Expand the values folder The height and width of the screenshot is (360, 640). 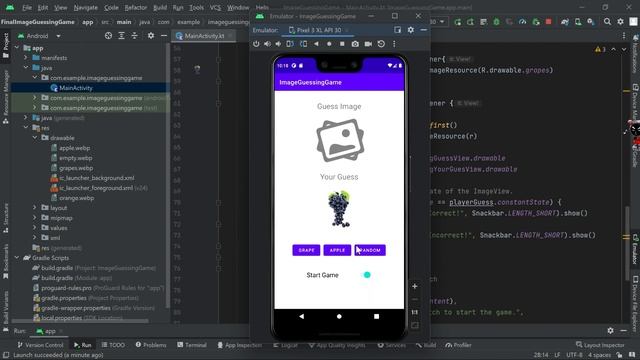pyautogui.click(x=35, y=228)
